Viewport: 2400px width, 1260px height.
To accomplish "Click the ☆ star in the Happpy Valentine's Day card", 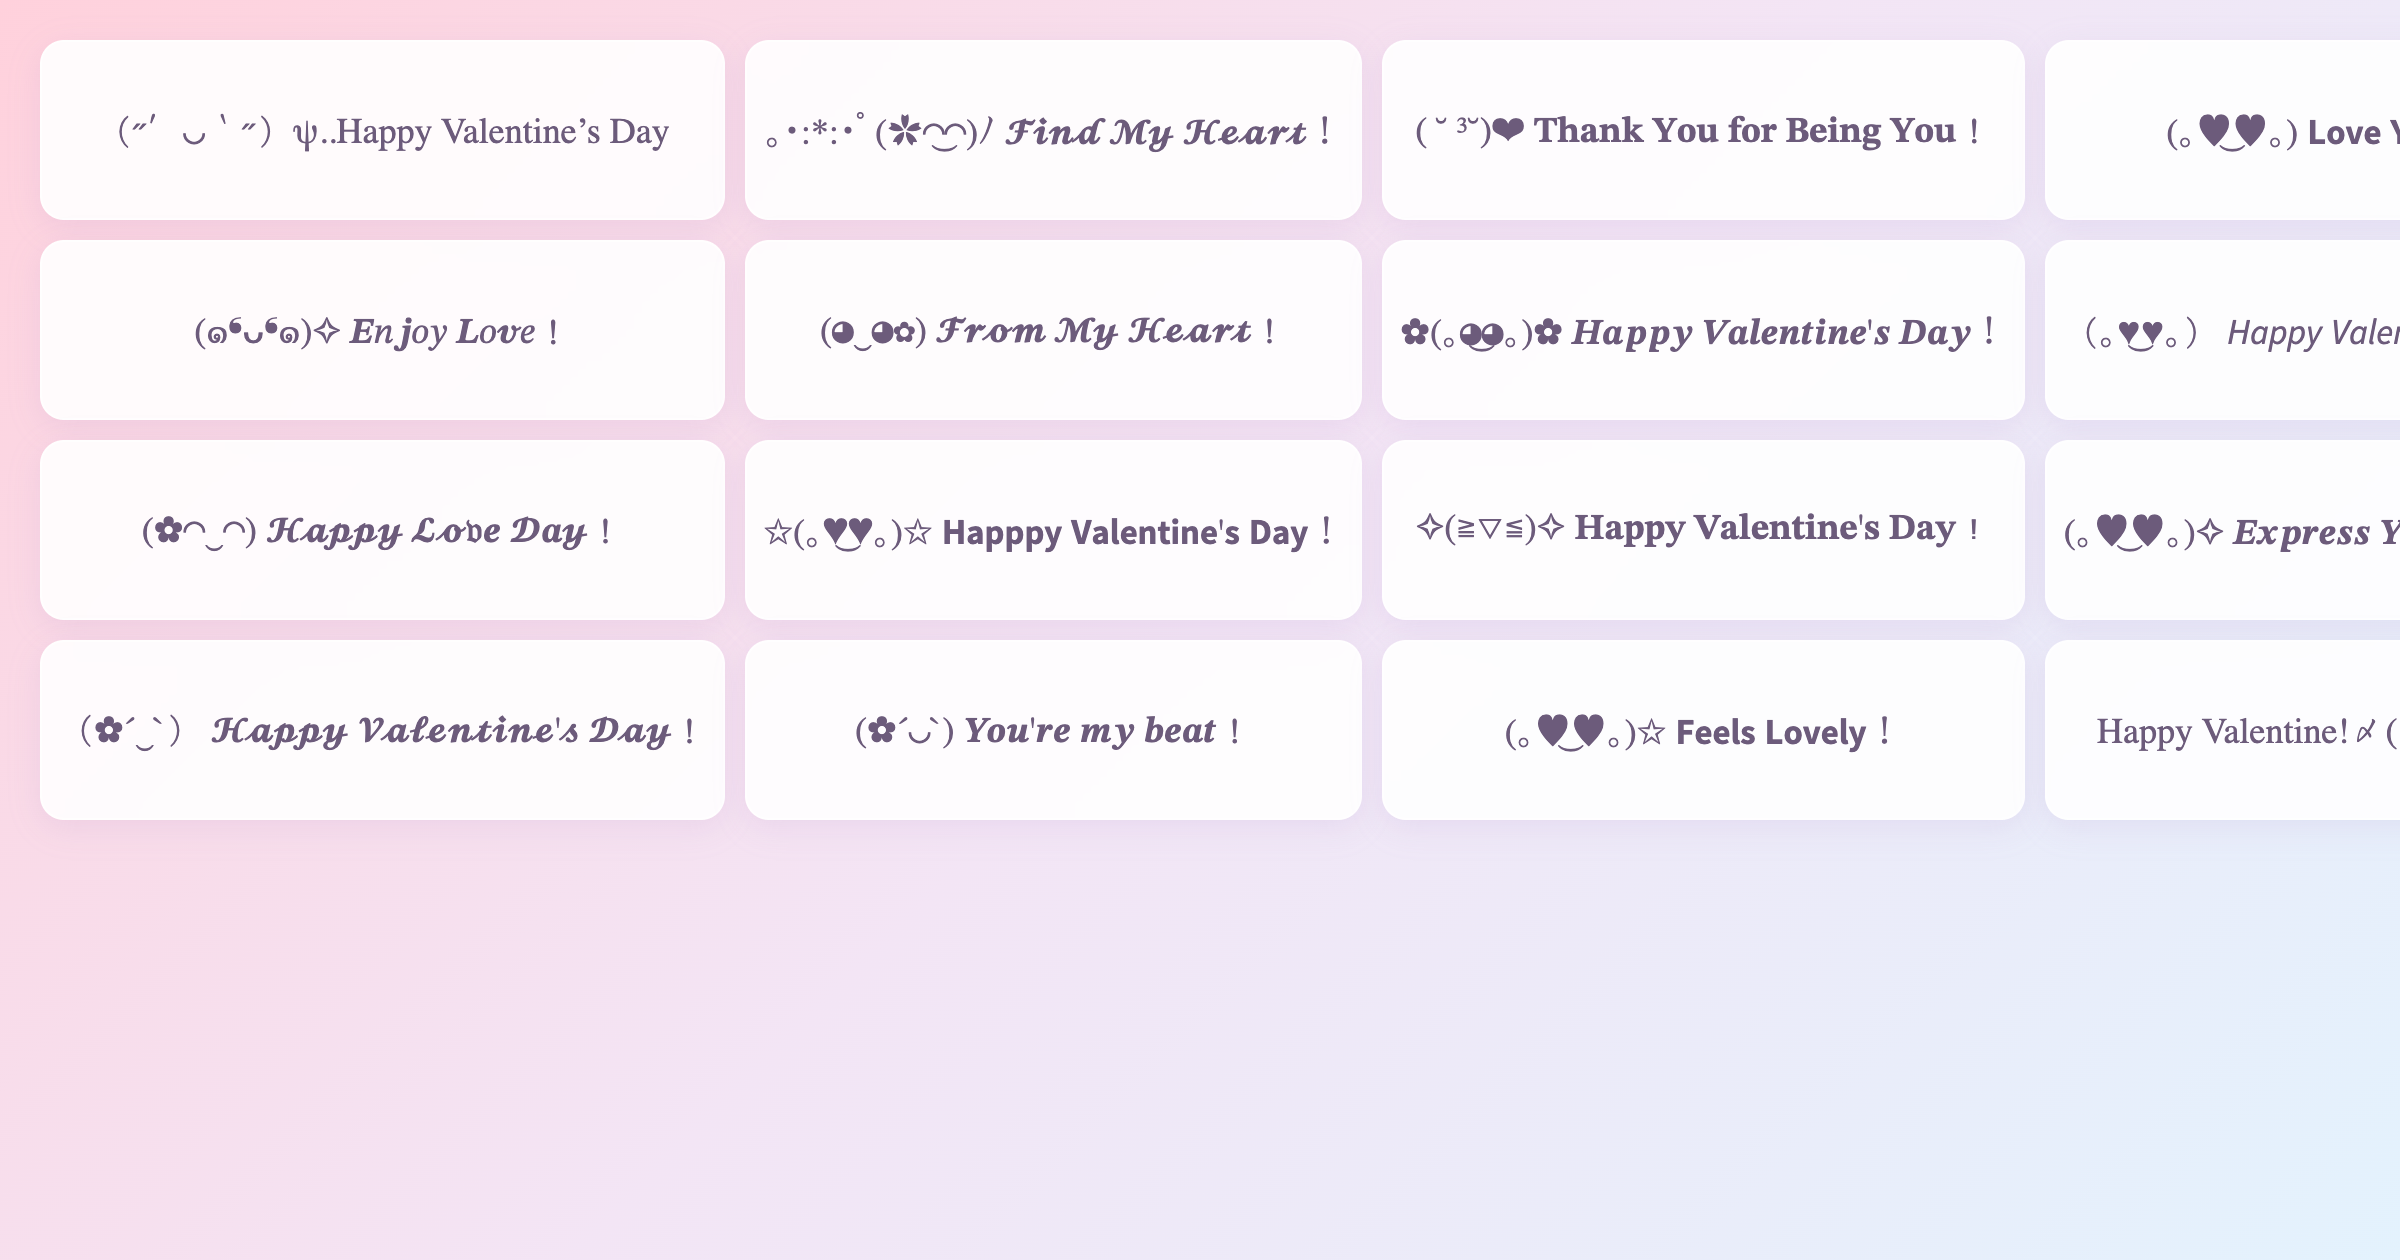I will [780, 532].
